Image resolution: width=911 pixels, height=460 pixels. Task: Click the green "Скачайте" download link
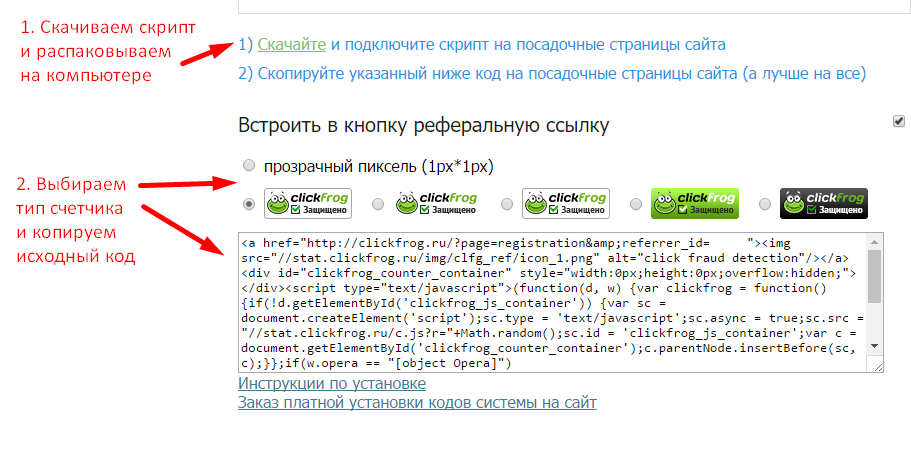pyautogui.click(x=292, y=45)
